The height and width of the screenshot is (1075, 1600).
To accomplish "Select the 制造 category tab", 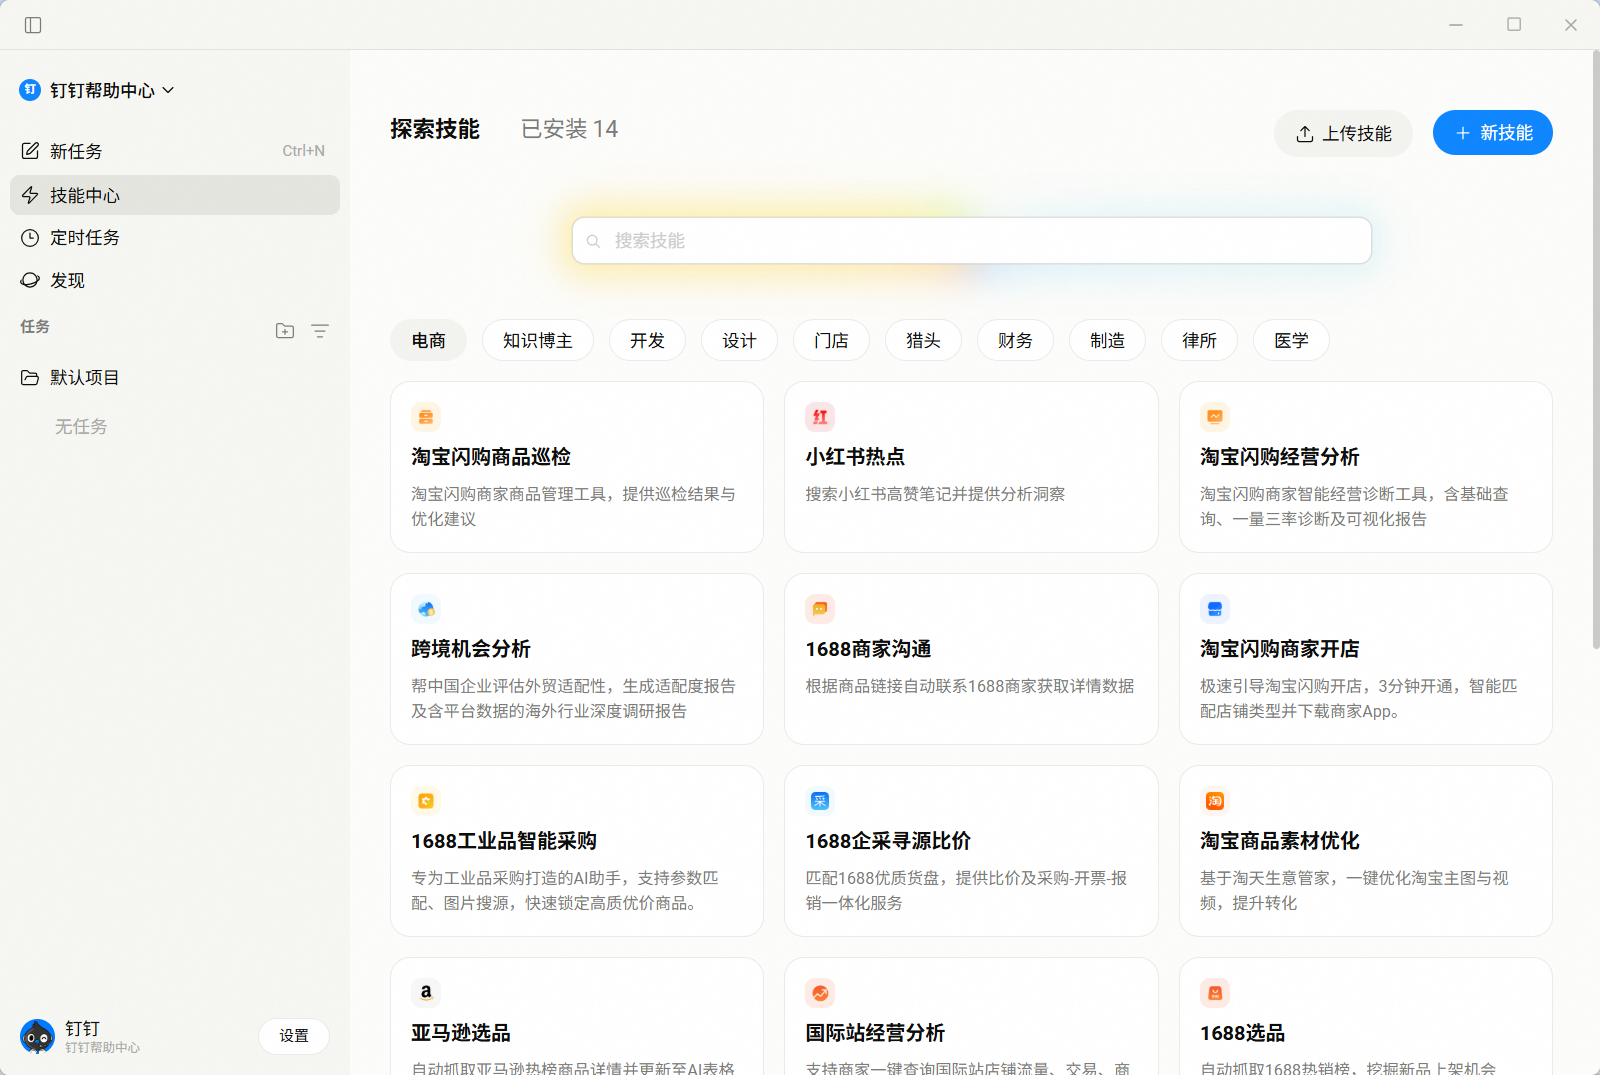I will tap(1107, 340).
